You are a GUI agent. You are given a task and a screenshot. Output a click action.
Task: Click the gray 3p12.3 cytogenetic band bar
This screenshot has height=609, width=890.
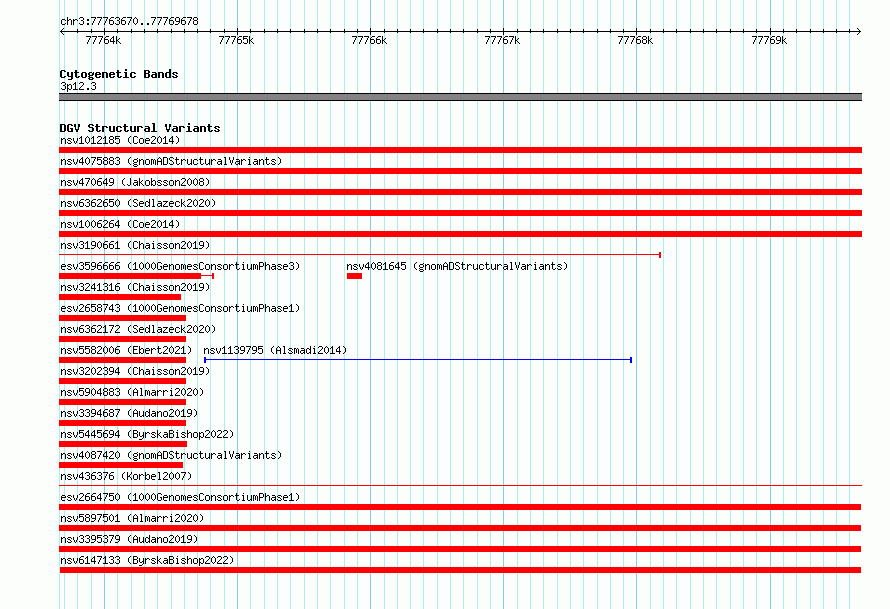point(460,97)
